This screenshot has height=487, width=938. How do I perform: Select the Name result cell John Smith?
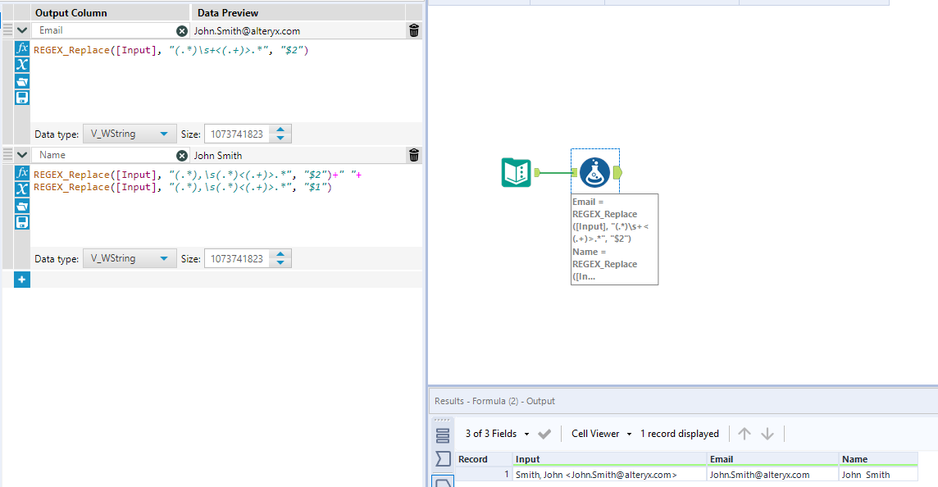click(878, 474)
